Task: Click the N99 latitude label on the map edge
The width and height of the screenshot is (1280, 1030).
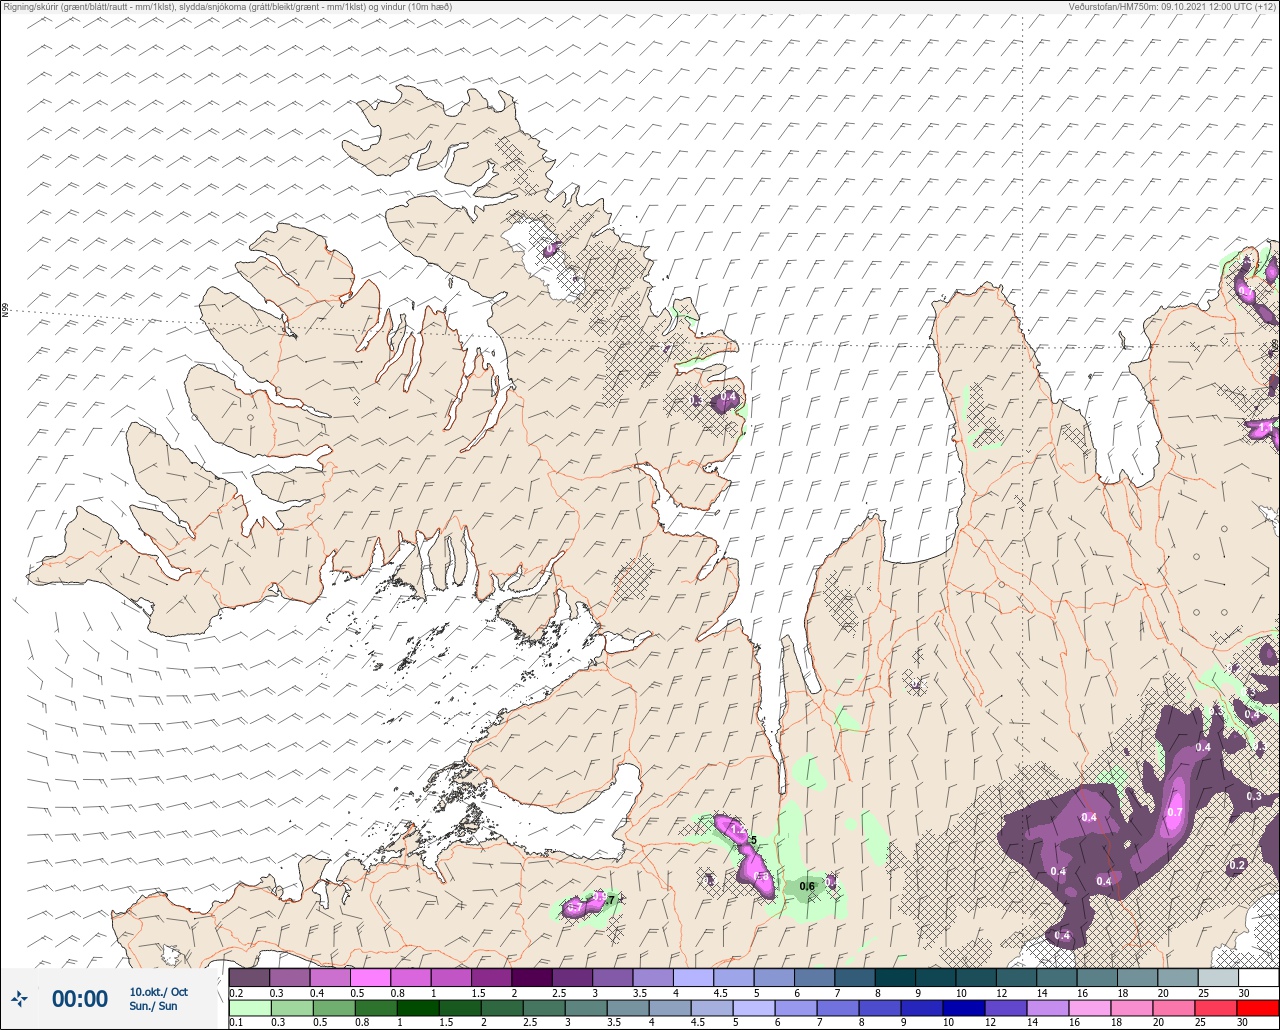Action: [5, 311]
